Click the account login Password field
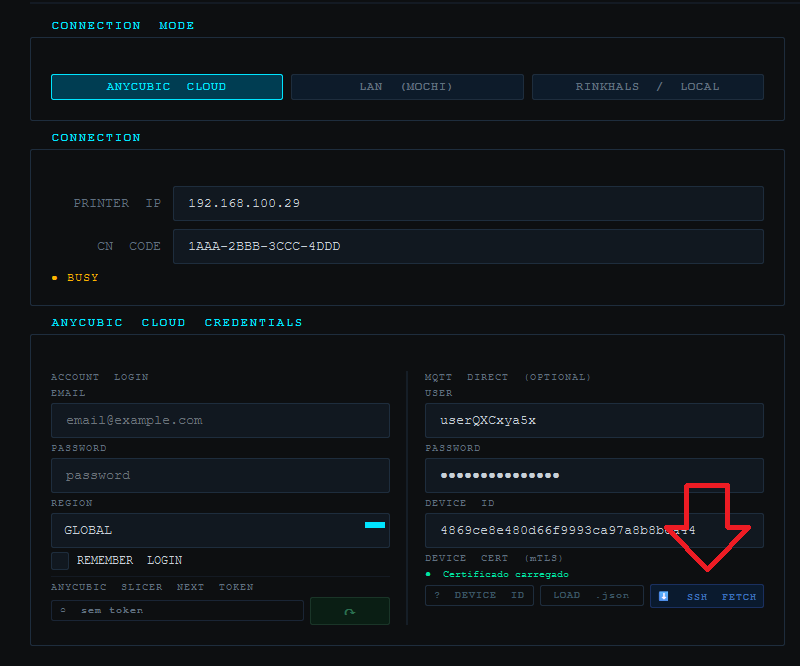Screen dimensions: 800x666 220,475
